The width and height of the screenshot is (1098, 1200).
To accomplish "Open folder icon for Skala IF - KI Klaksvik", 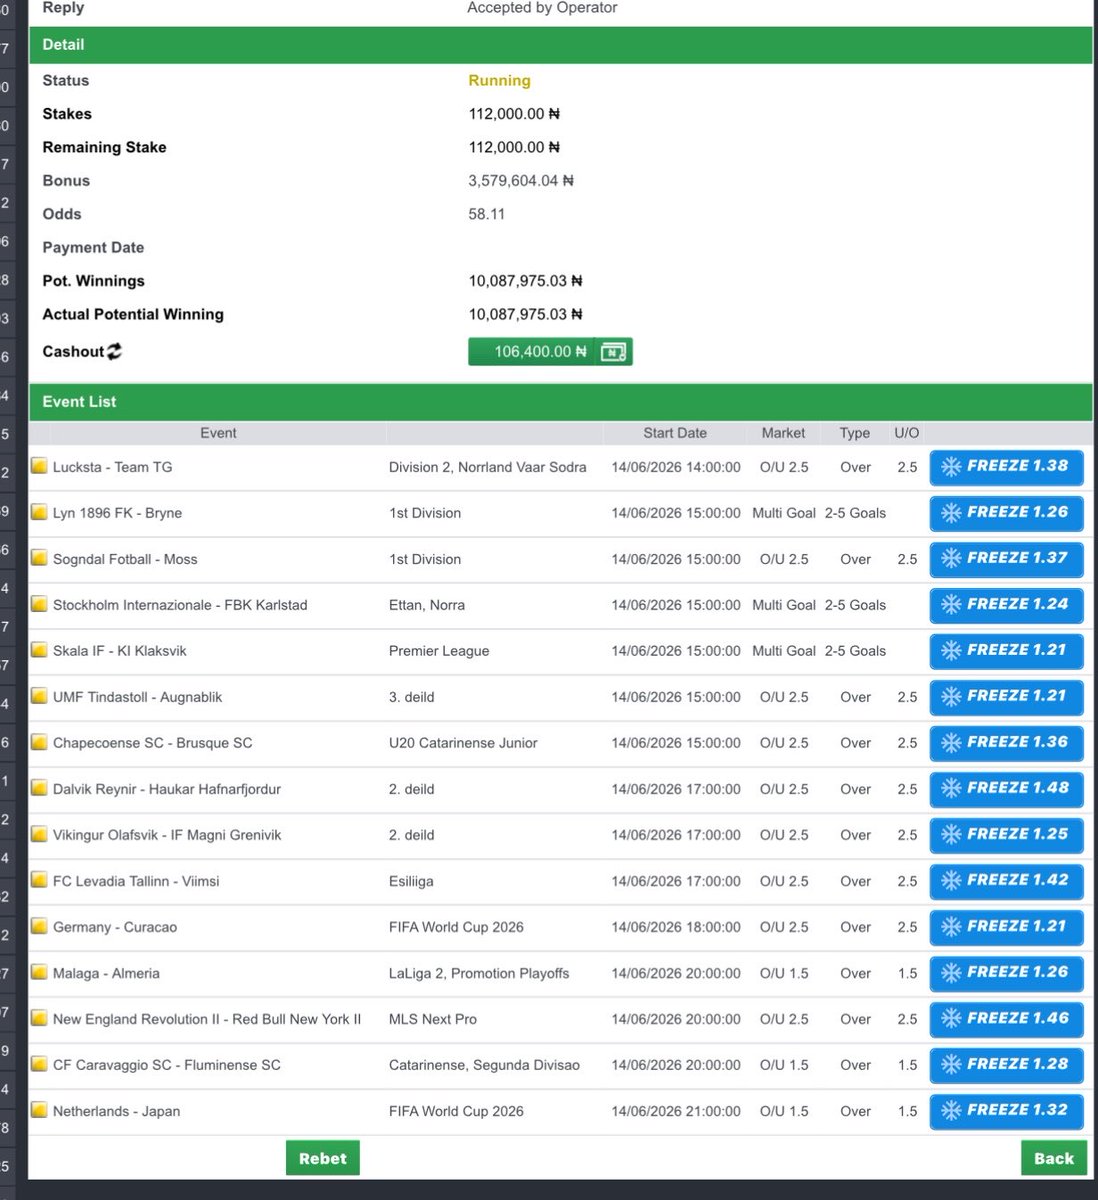I will (39, 650).
